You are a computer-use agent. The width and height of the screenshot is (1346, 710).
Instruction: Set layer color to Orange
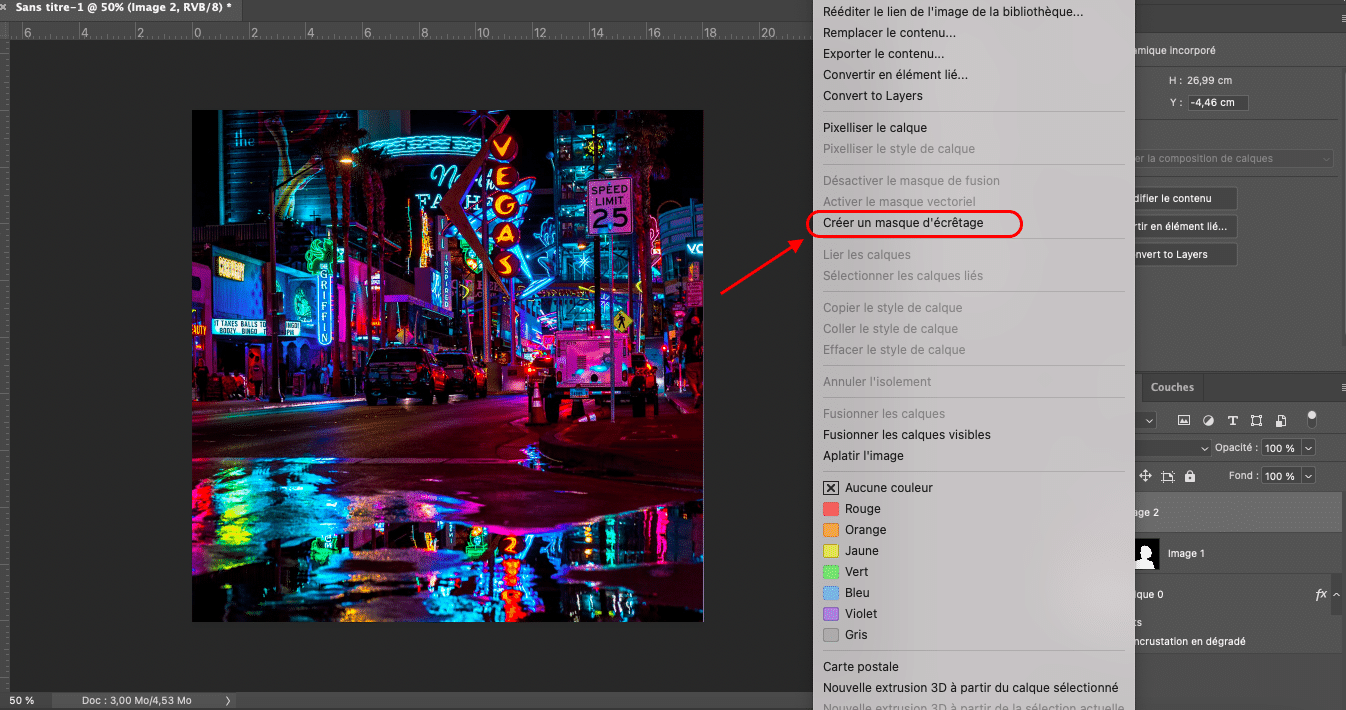point(854,530)
